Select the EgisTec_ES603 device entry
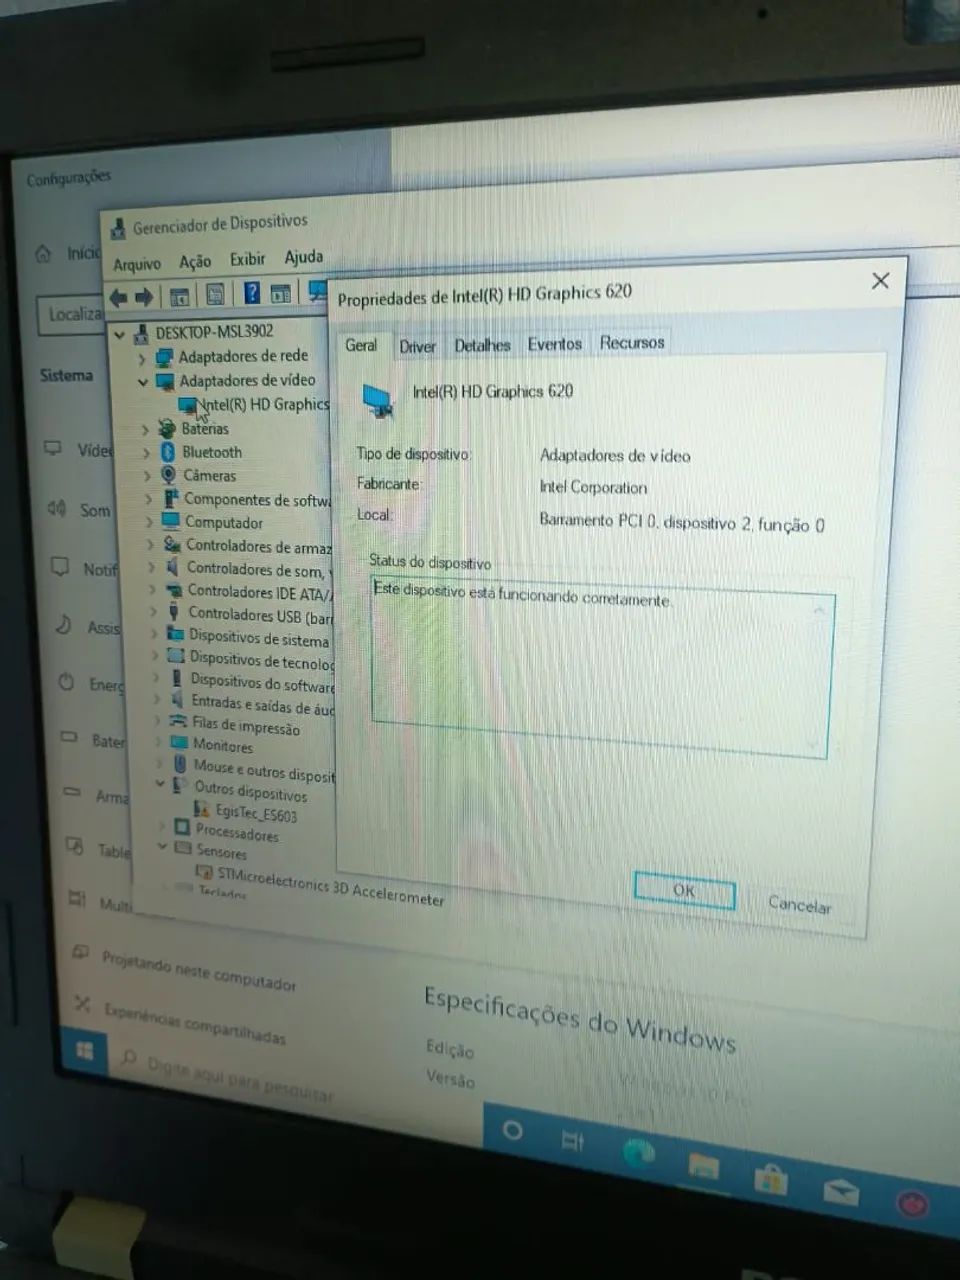This screenshot has width=960, height=1280. coord(257,813)
